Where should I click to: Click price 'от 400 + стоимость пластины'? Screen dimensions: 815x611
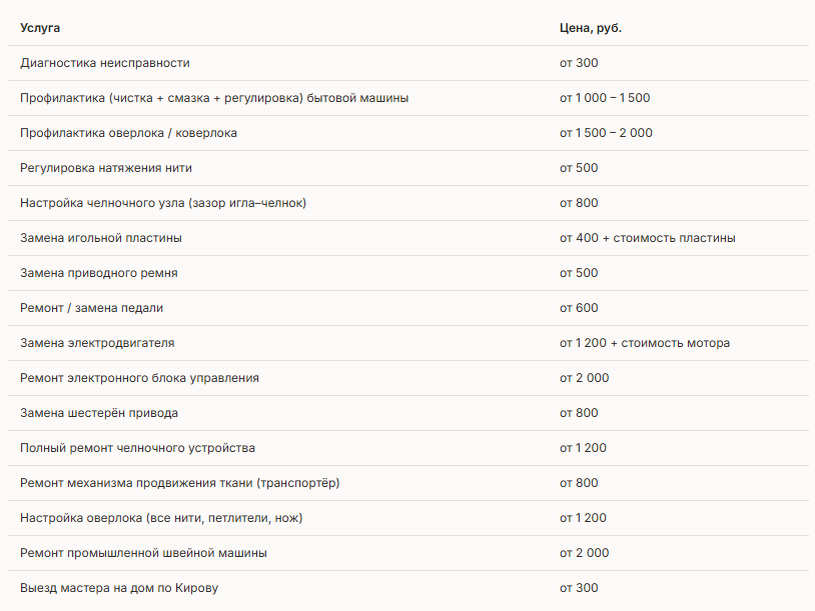click(x=647, y=238)
